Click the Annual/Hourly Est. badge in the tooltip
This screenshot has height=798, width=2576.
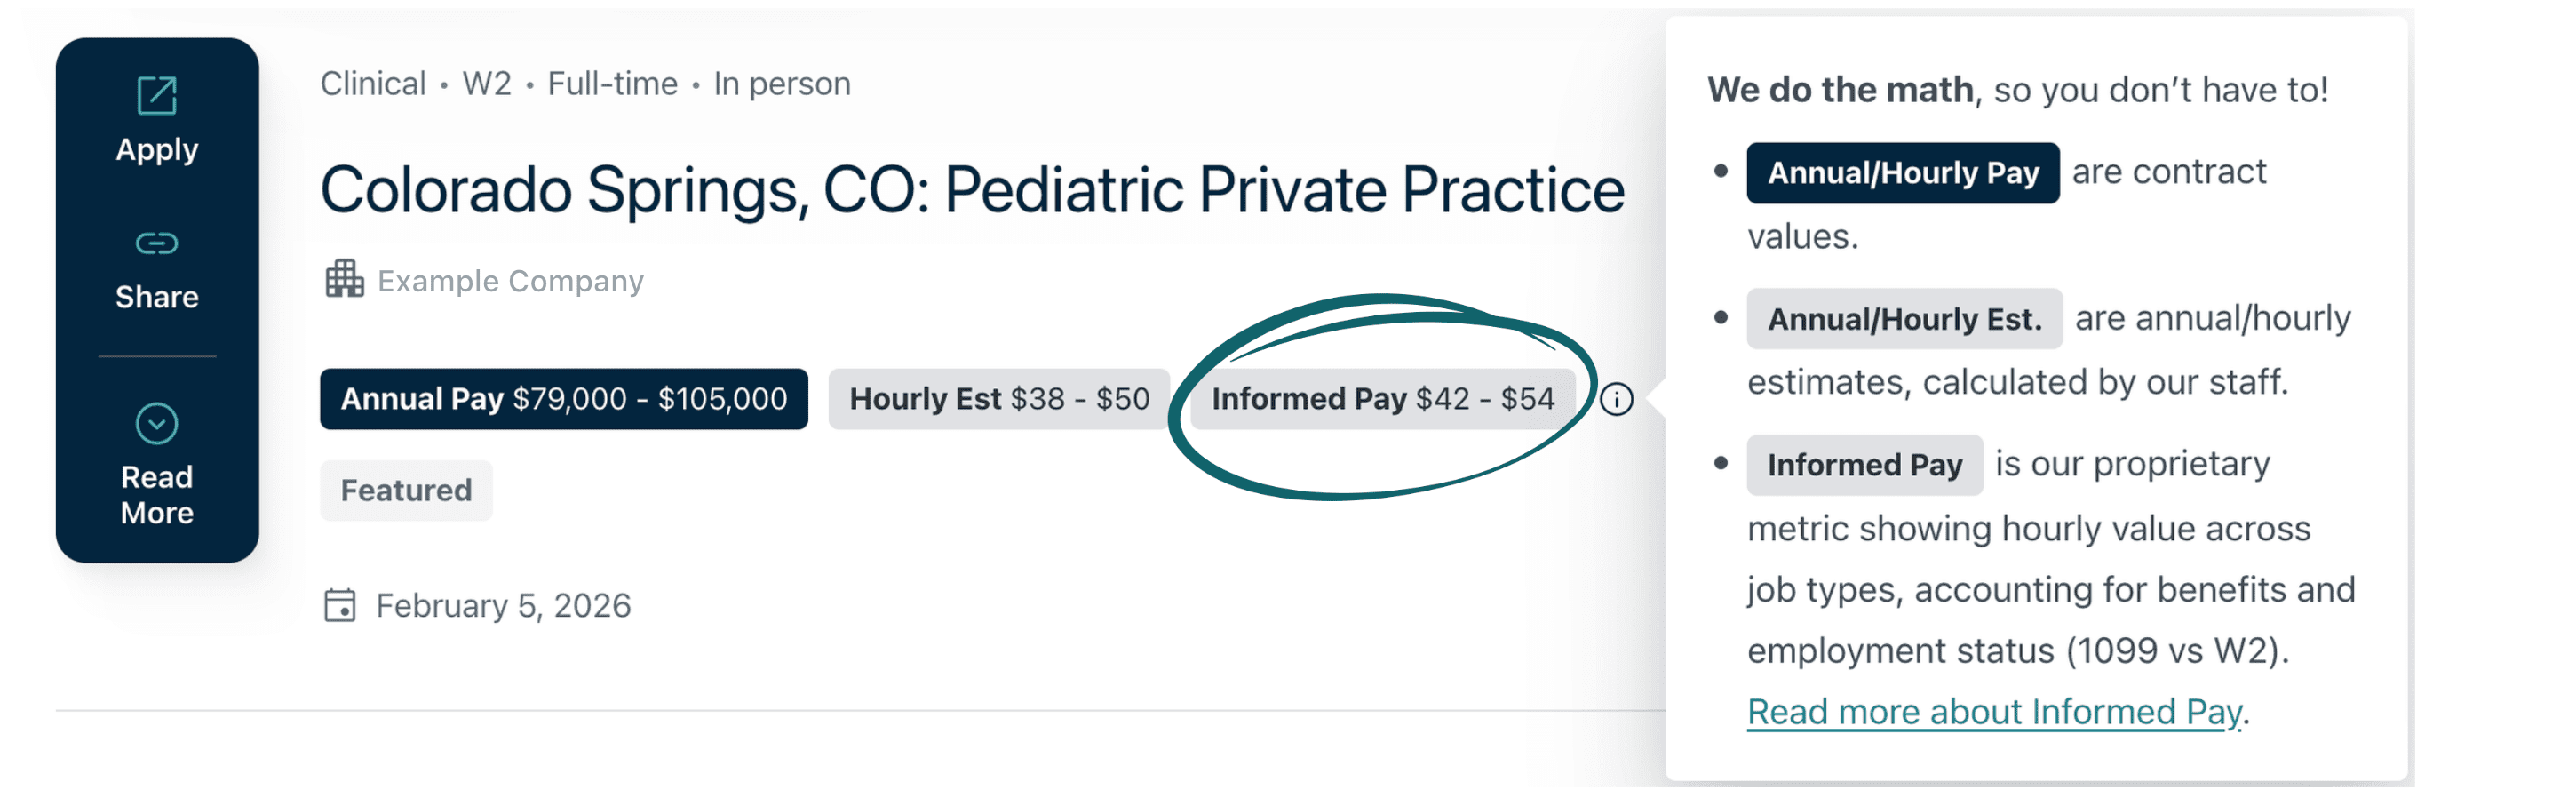coord(1904,319)
